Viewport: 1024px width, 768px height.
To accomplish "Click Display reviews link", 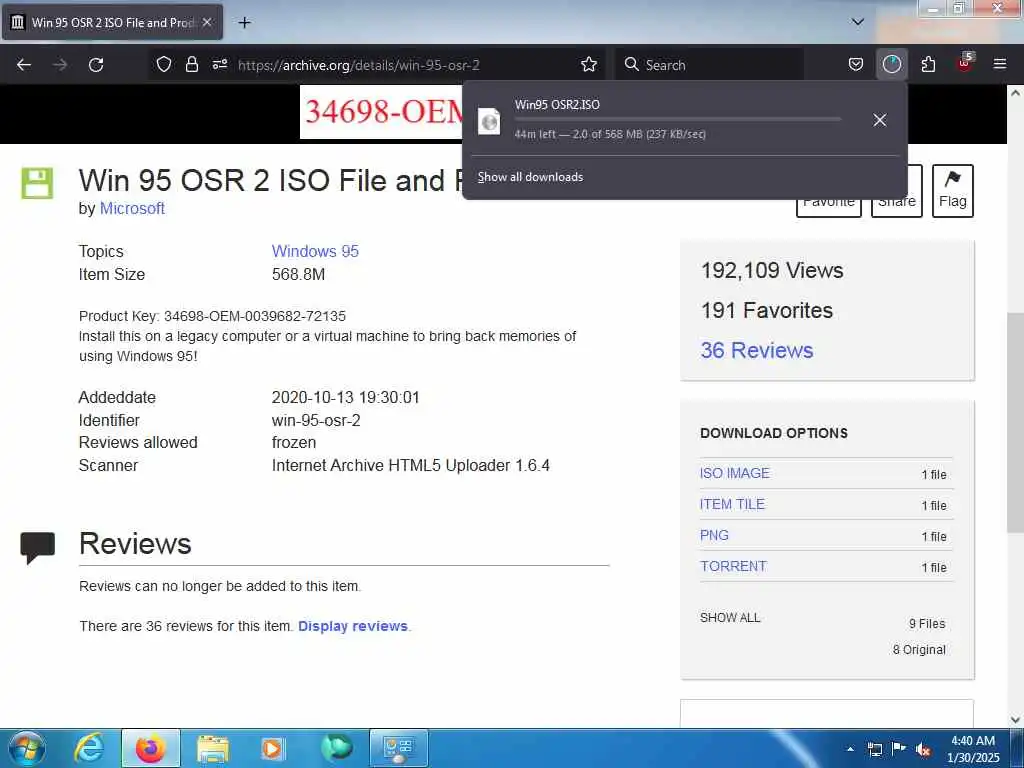I will tap(353, 626).
